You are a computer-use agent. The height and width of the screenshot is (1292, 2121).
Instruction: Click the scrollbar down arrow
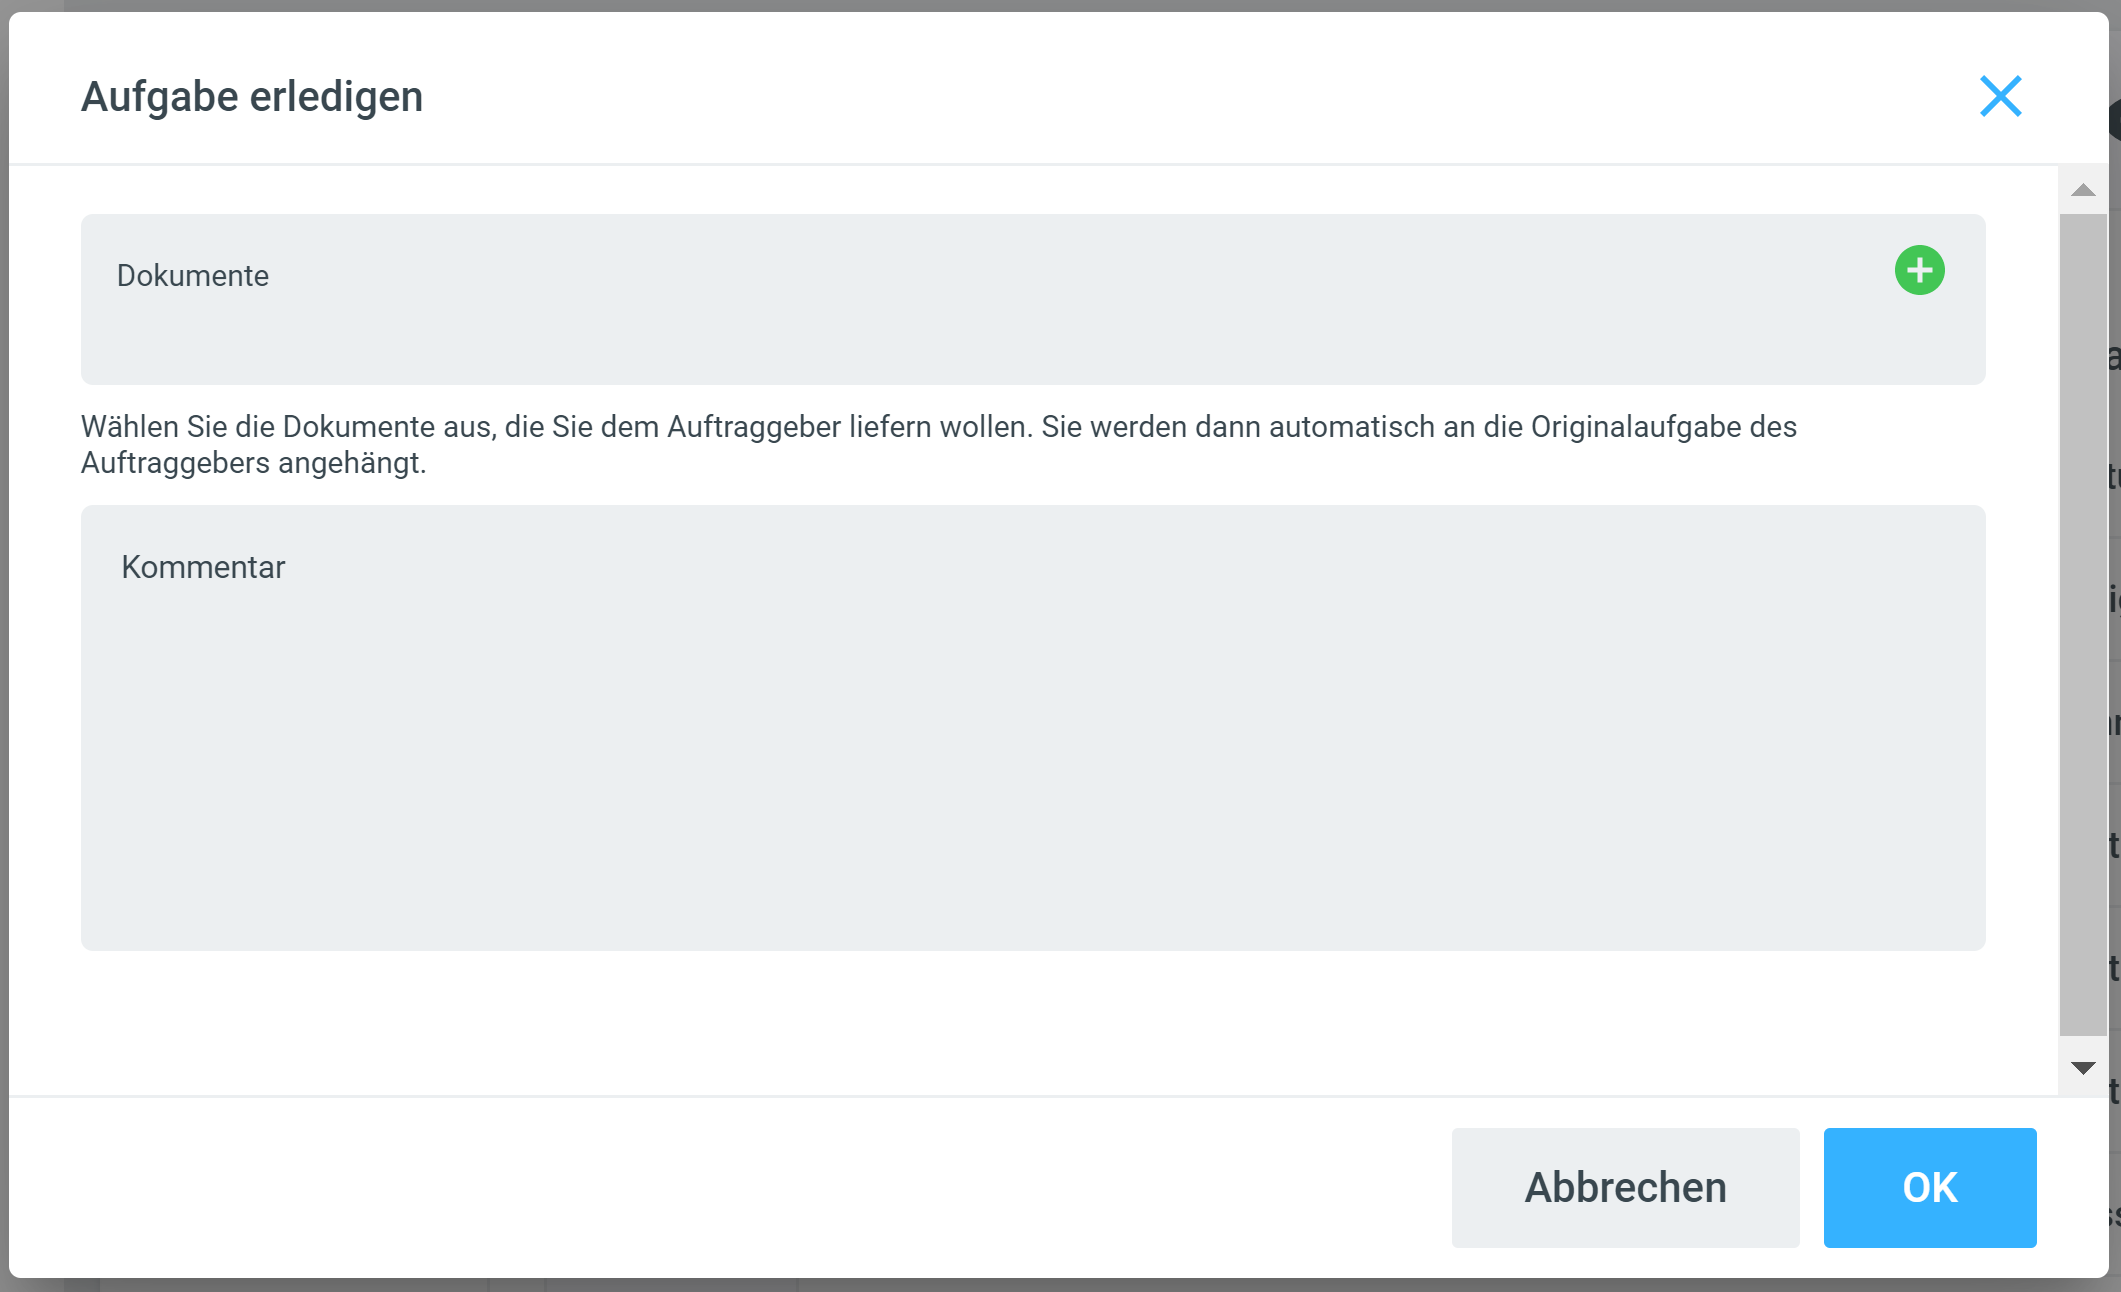(x=2083, y=1068)
